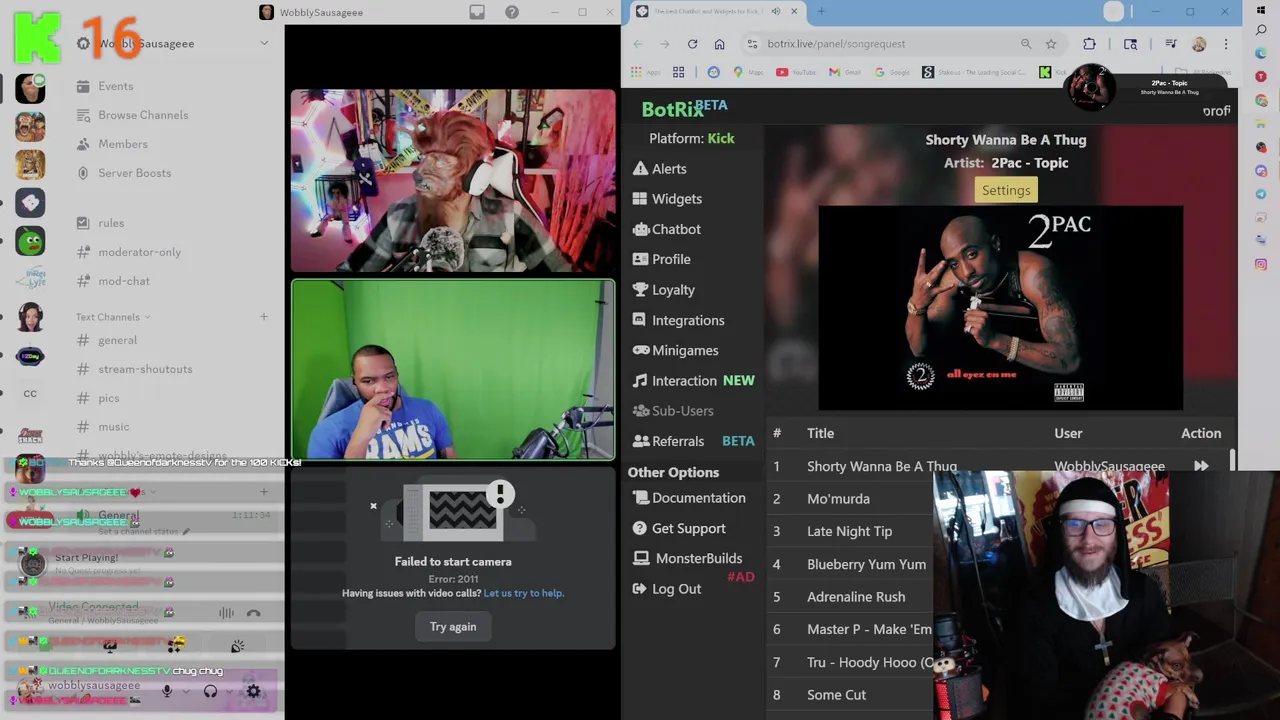Open Loyalty trophy menu item
Viewport: 1280px width, 720px height.
663,290
